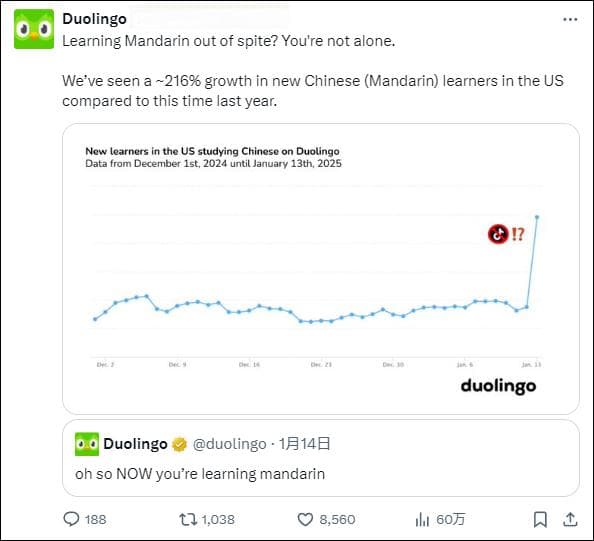Click the TikTok logo on chart
Viewport: 594px width, 541px height.
click(x=498, y=234)
